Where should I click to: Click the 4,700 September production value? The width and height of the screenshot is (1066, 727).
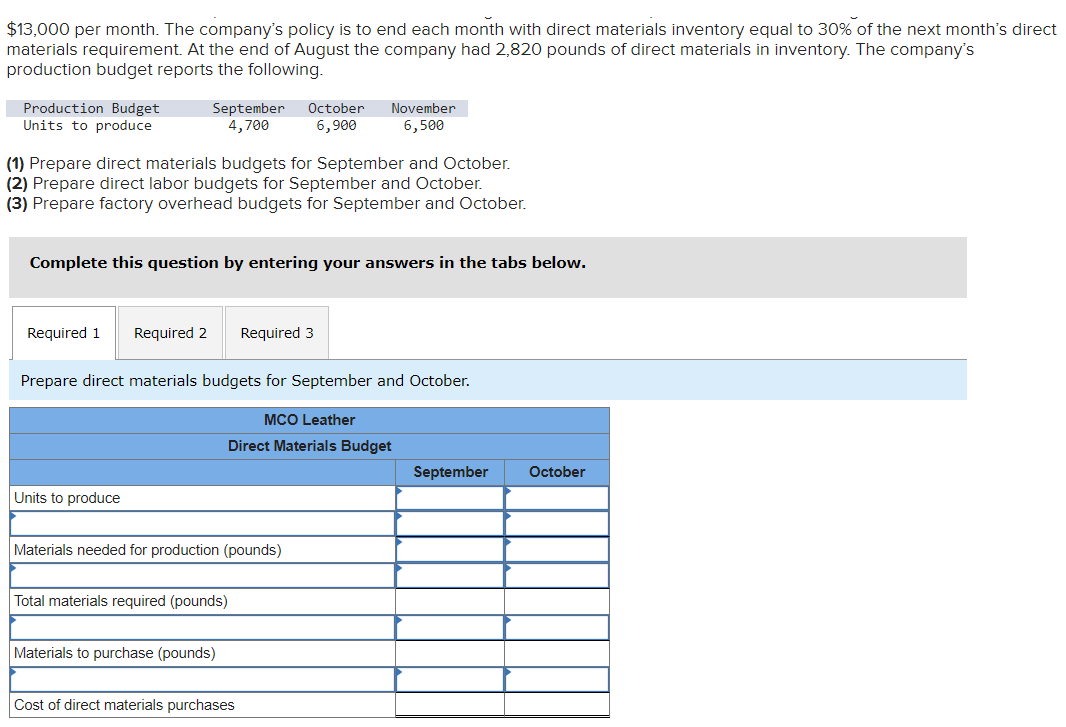[x=248, y=126]
